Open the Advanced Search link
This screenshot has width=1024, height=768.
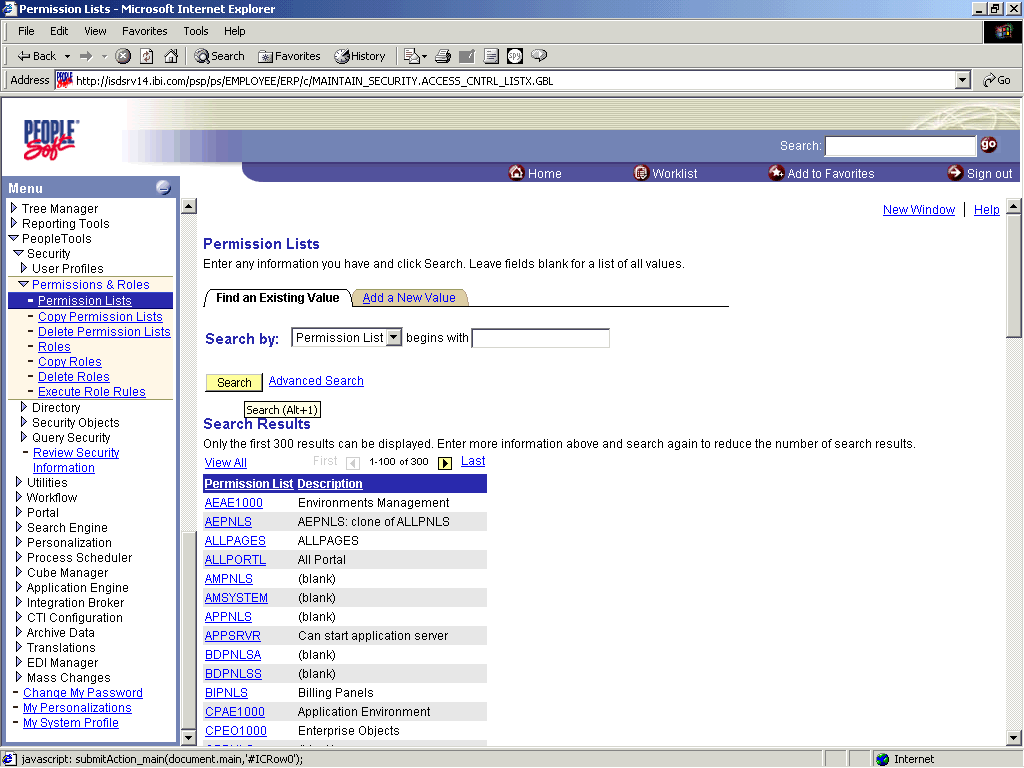pos(316,381)
